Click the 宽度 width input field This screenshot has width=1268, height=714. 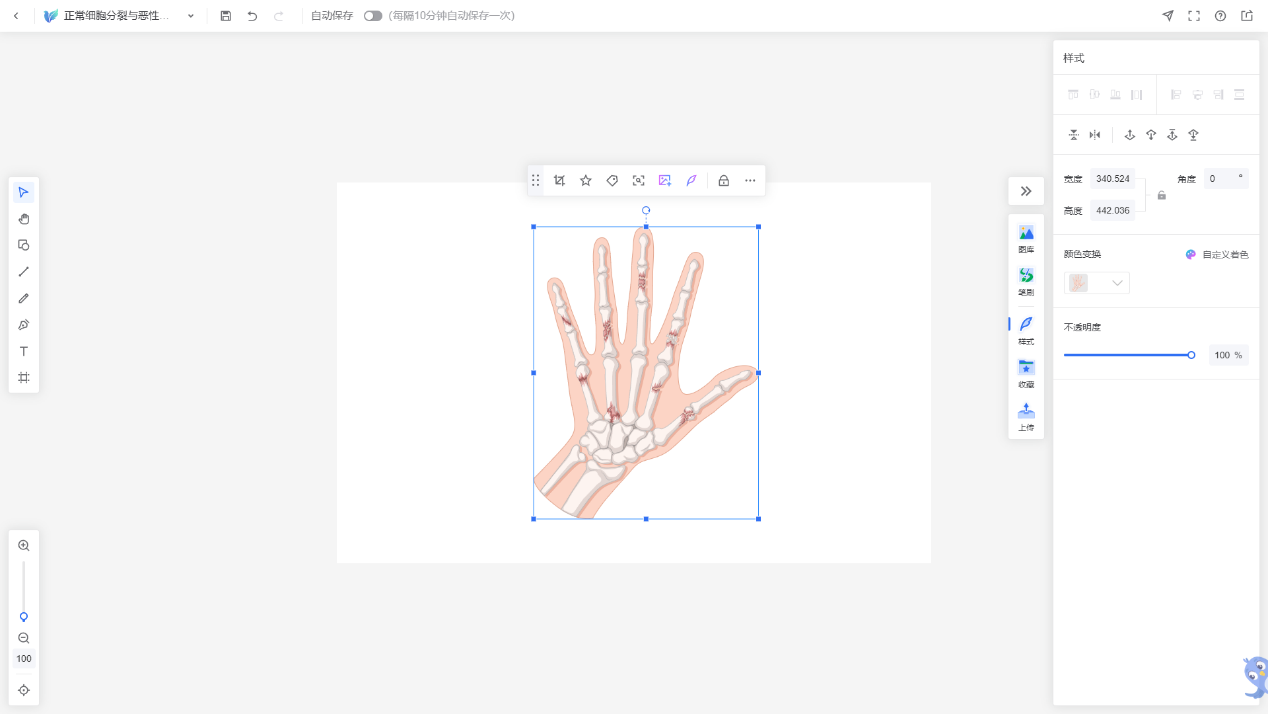point(1112,179)
